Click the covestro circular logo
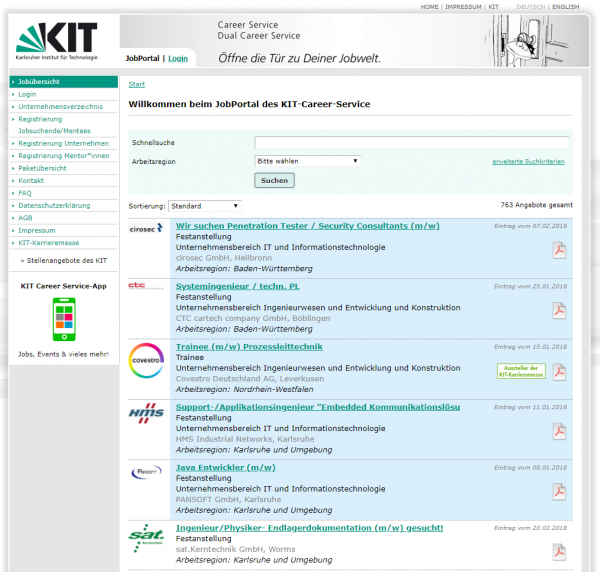Screen dimensions: 600x572 (146, 360)
